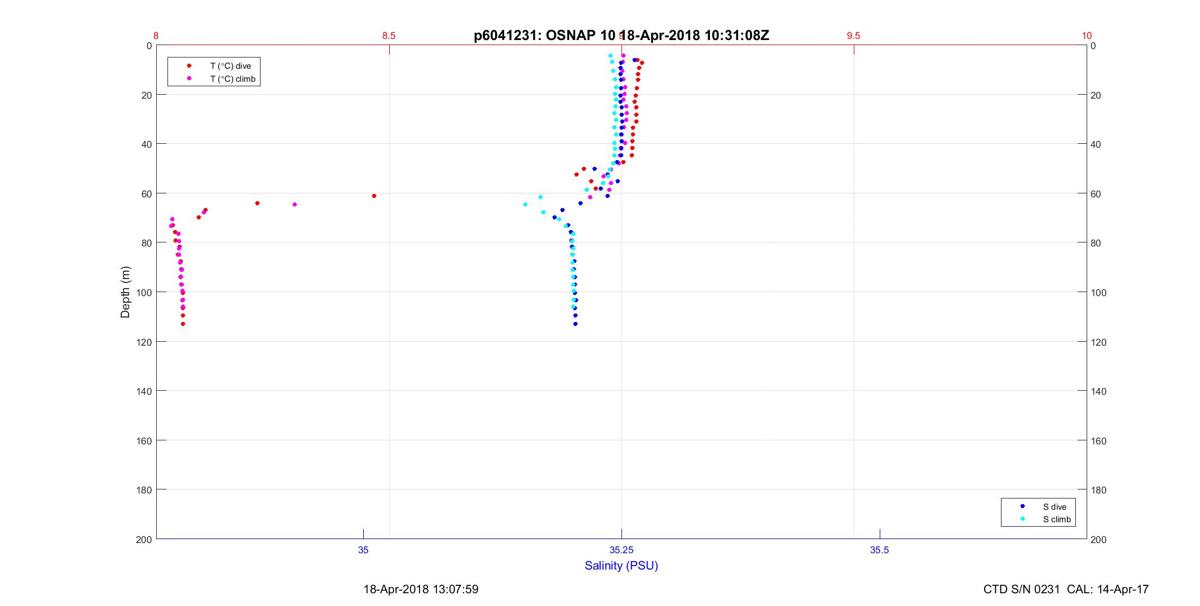Click the dark blue 'S dive' legend marker

pos(1022,507)
